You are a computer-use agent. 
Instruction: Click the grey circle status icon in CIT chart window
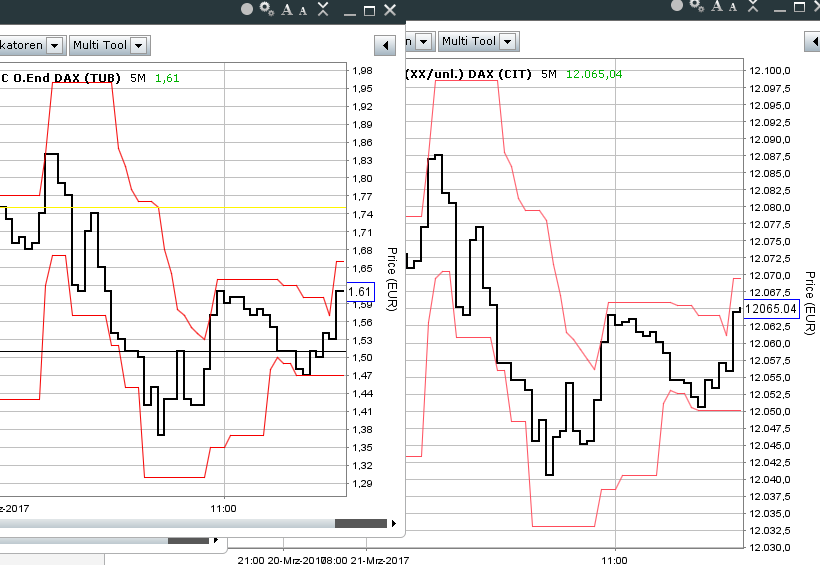pyautogui.click(x=677, y=6)
